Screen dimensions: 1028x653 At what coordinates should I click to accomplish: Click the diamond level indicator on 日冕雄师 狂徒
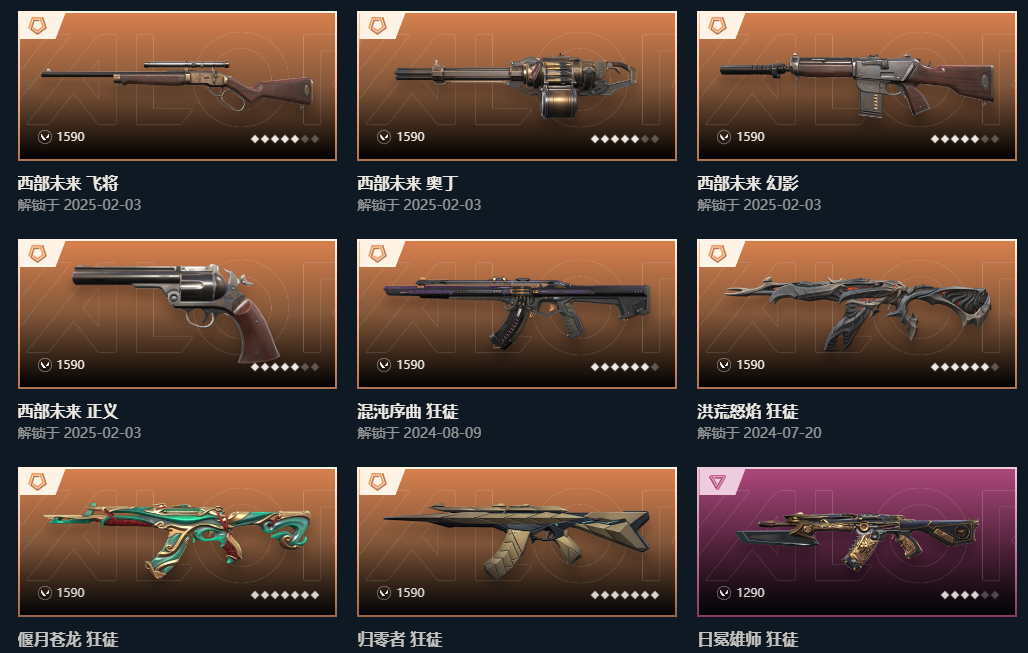pyautogui.click(x=970, y=595)
